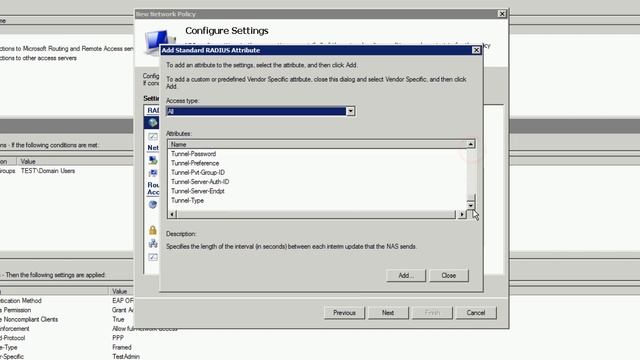Click the horizontal scrollbar track
This screenshot has height=360, width=640.
(x=316, y=214)
